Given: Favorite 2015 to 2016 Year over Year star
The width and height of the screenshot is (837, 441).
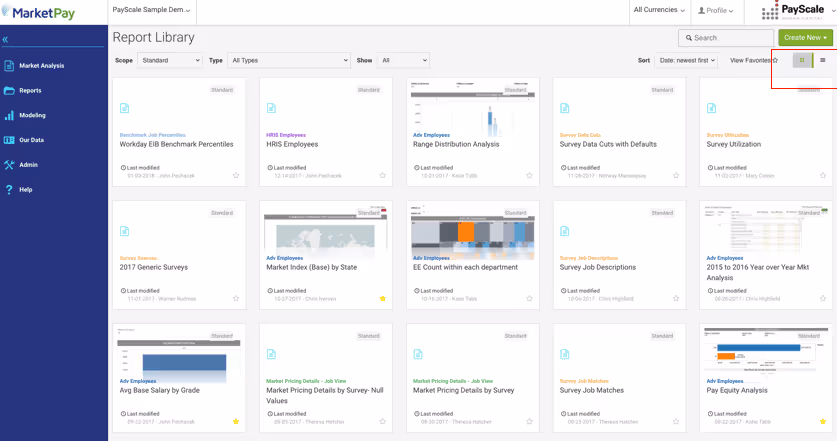Looking at the screenshot, I should (x=823, y=298).
